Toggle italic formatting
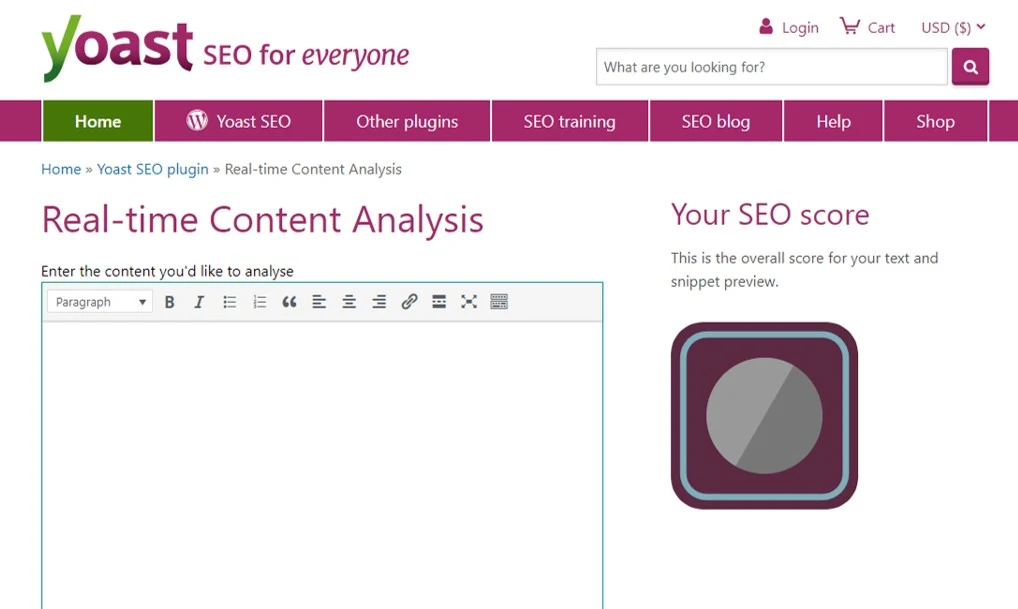Image resolution: width=1018 pixels, height=609 pixels. tap(199, 301)
